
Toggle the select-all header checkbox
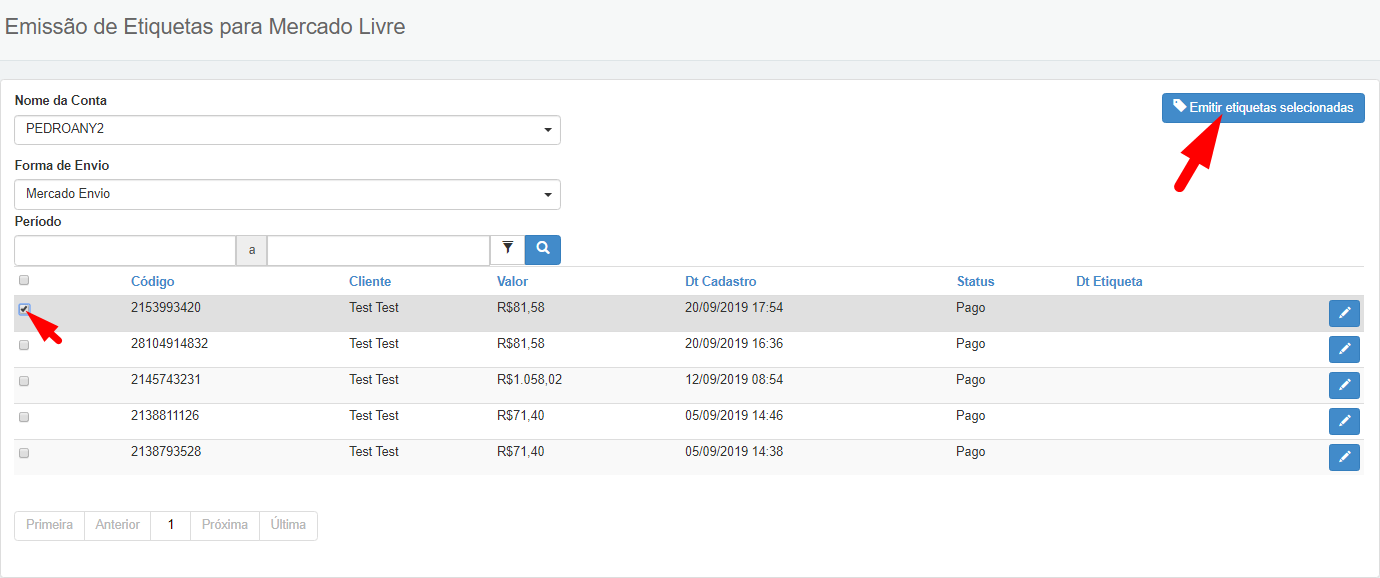(24, 281)
